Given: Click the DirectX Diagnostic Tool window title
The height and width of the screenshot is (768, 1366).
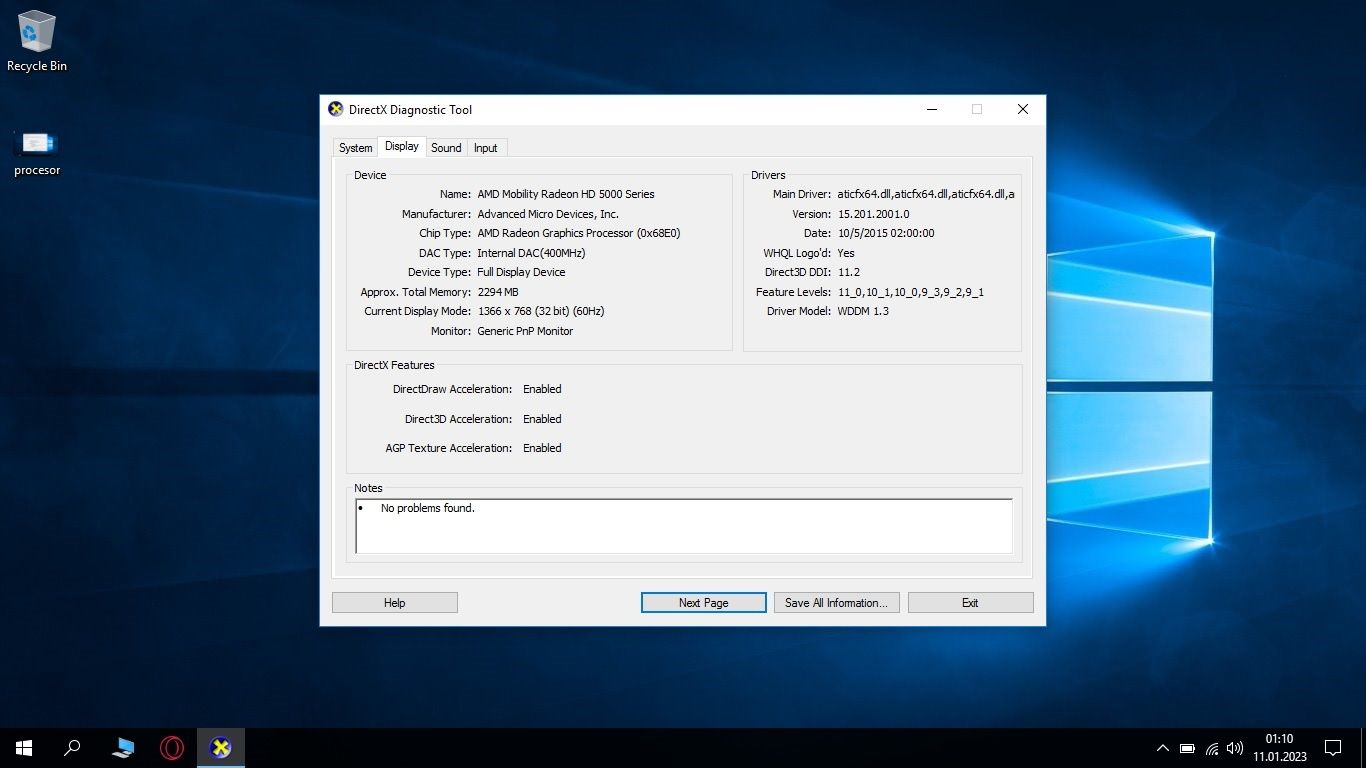Looking at the screenshot, I should [410, 110].
